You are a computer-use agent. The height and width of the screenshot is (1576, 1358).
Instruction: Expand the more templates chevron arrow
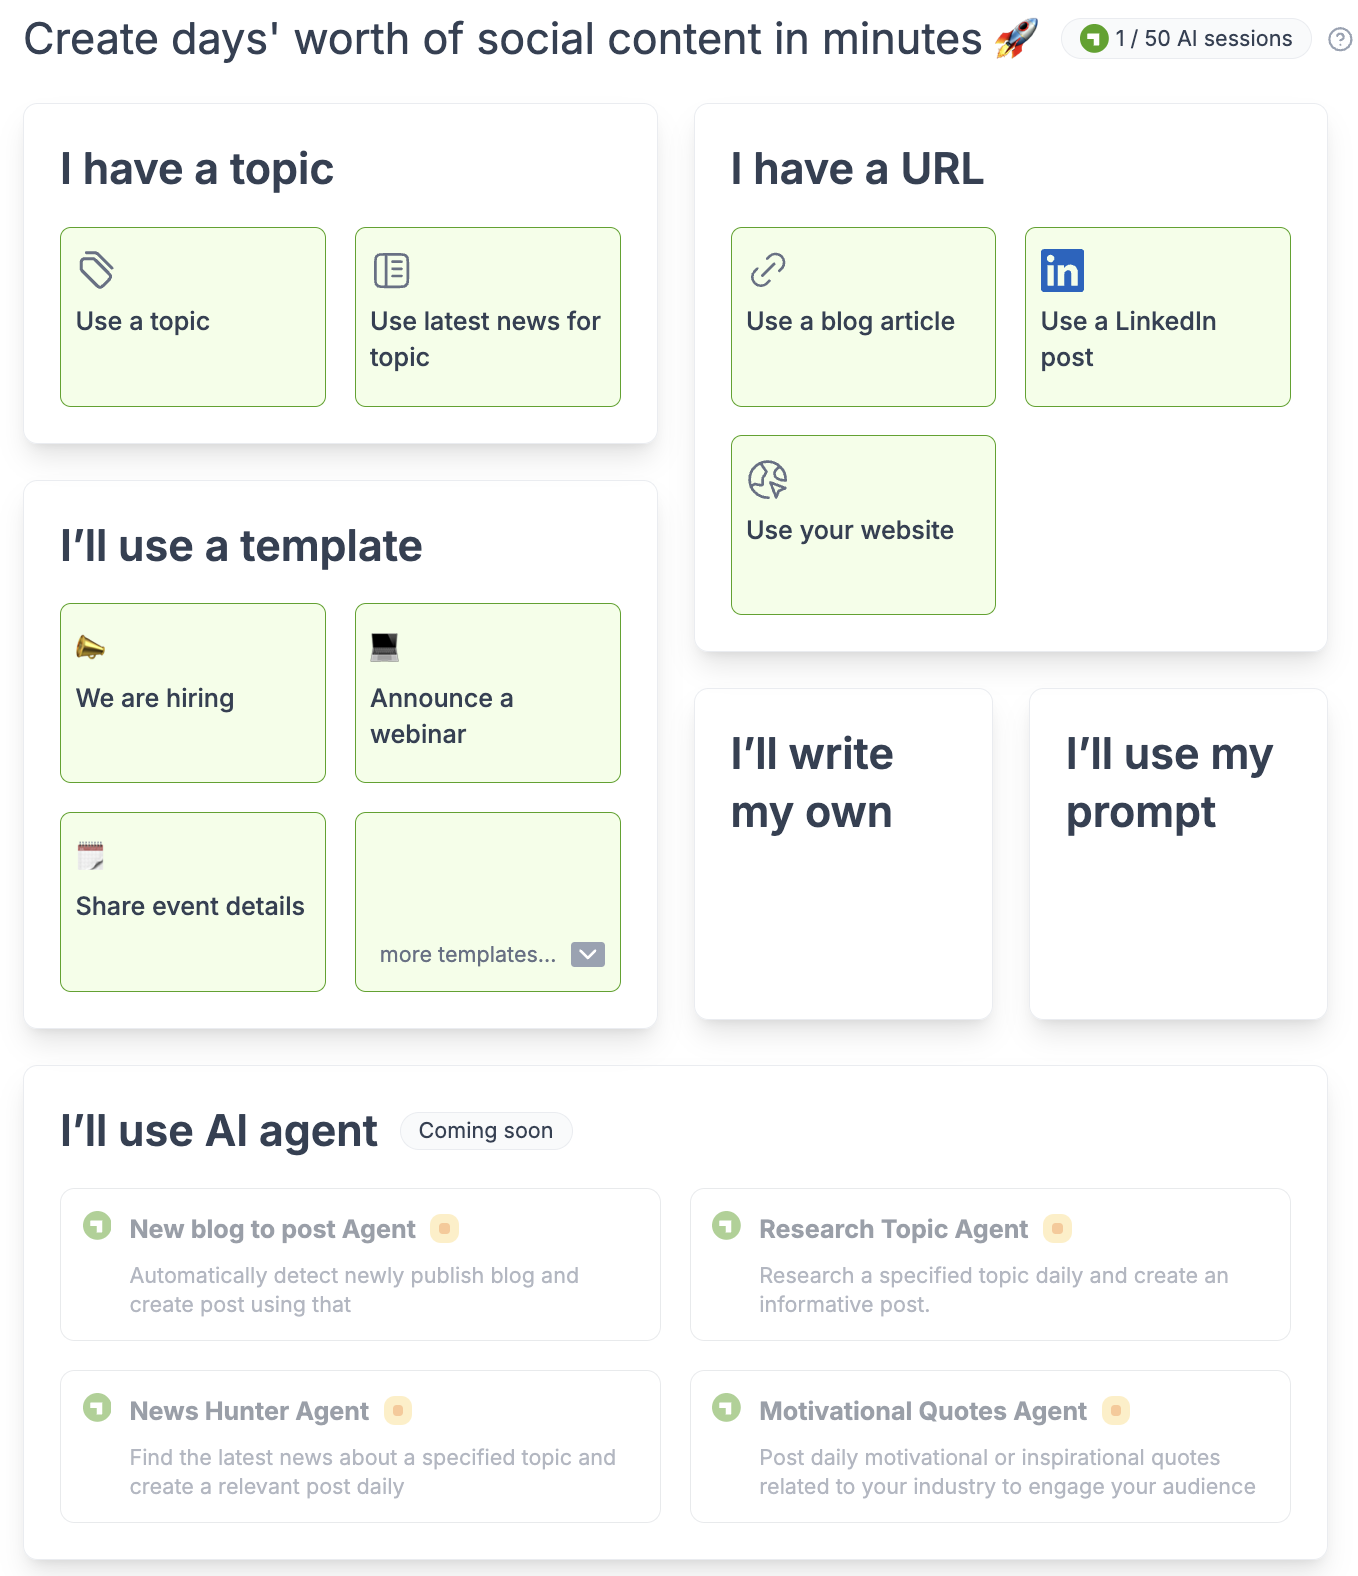(x=588, y=954)
